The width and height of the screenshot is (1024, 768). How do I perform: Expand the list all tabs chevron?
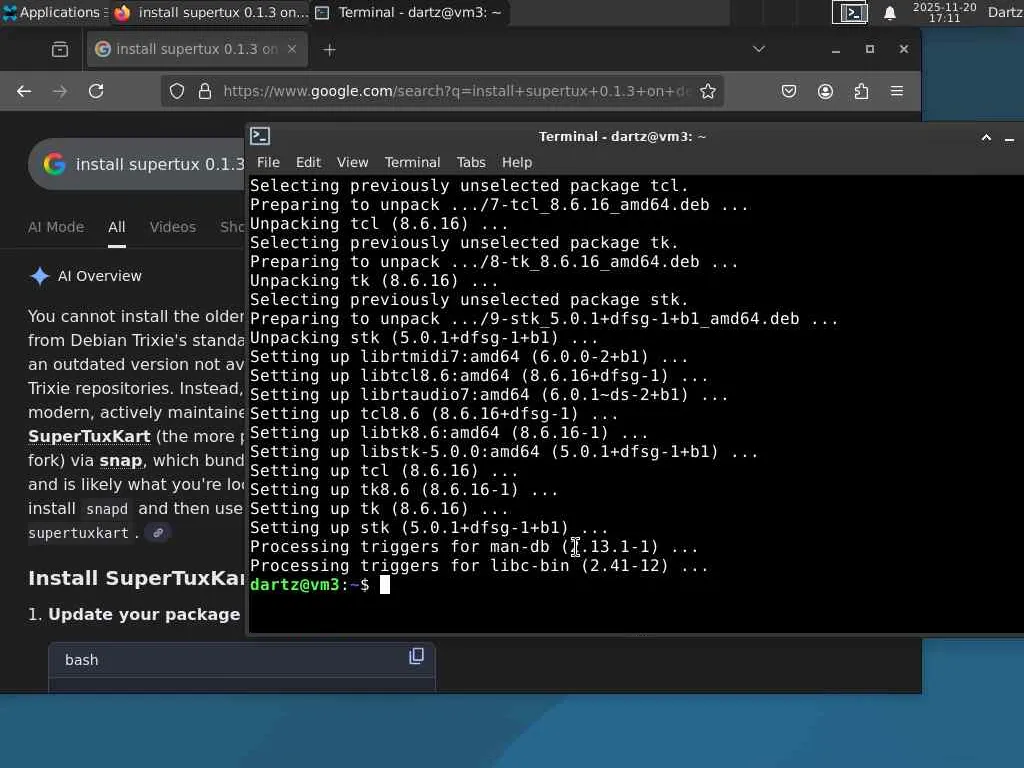coord(758,49)
